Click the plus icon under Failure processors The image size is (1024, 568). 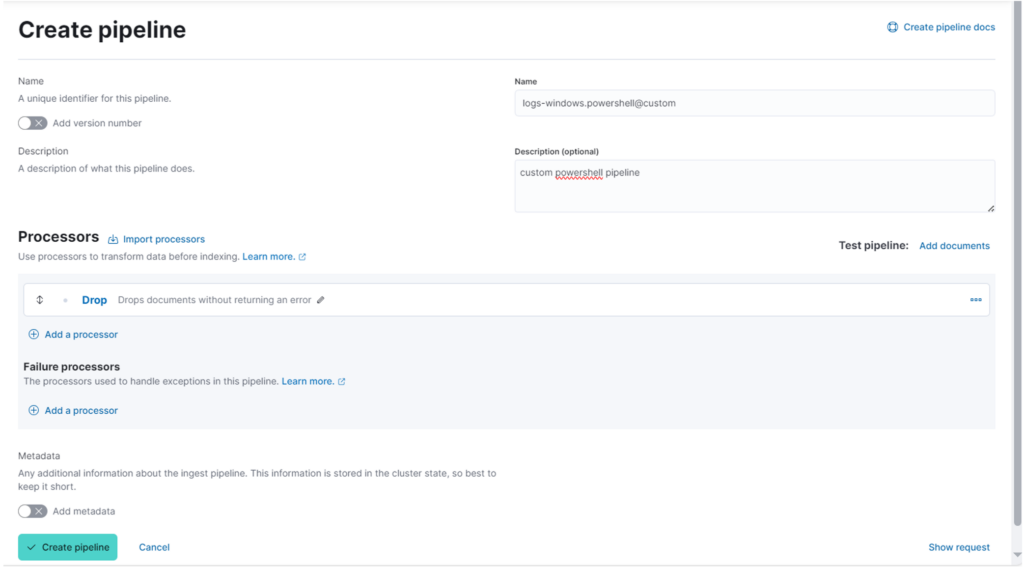33,411
